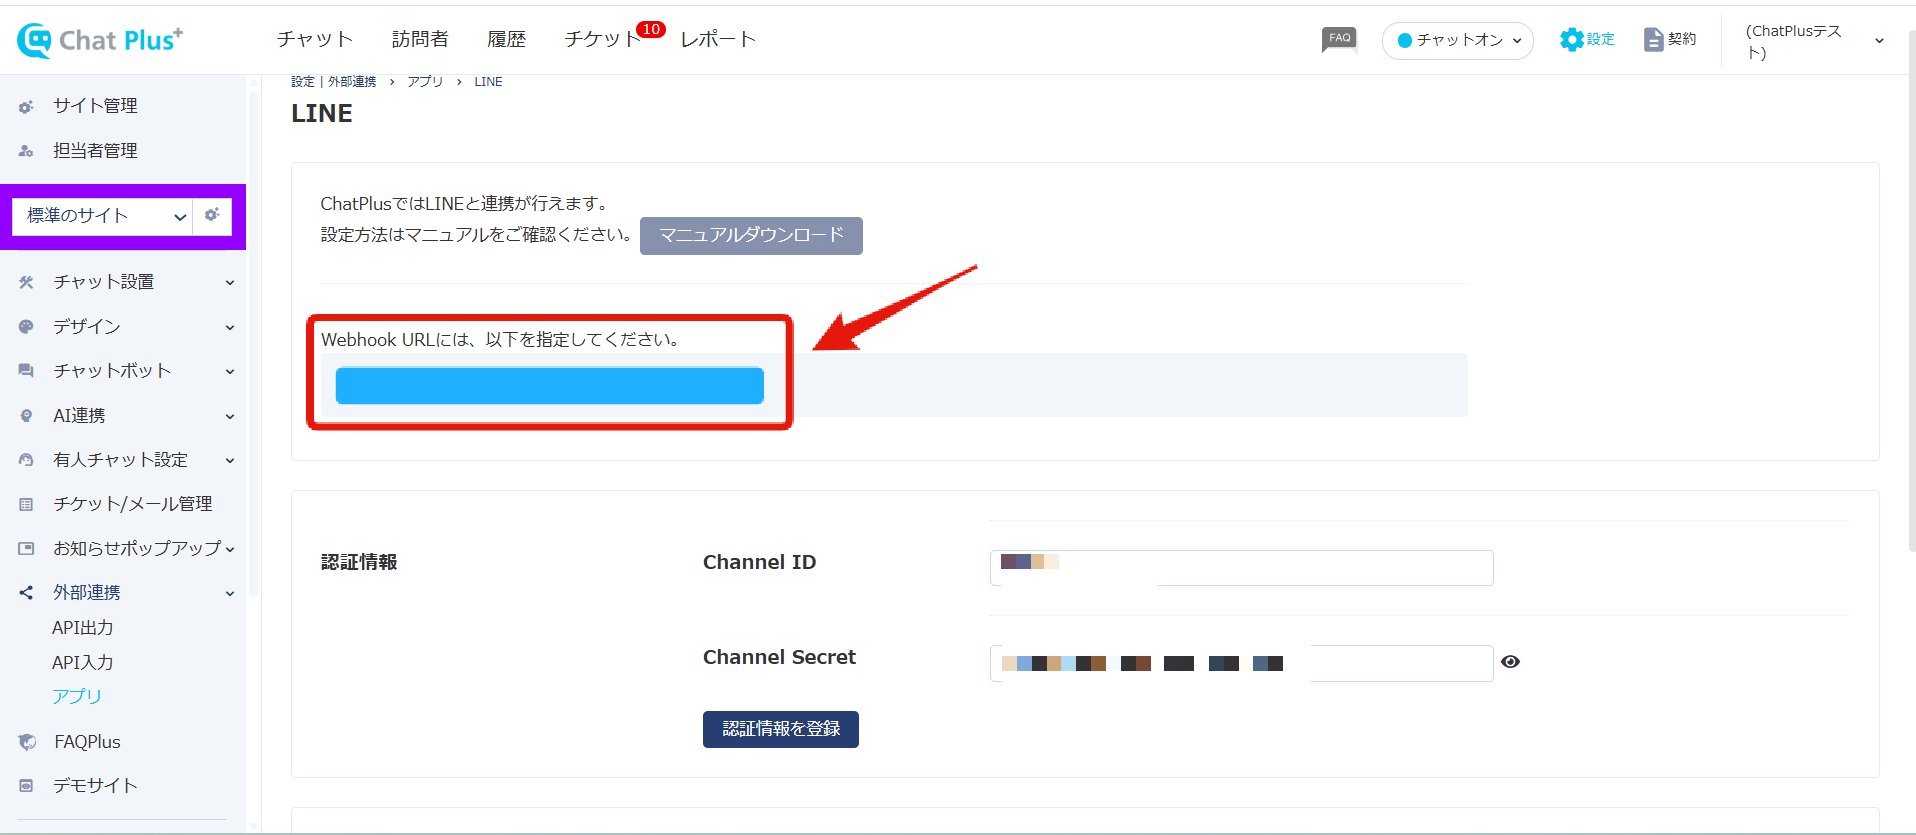
Task: Open the レポート tab
Action: coord(718,39)
